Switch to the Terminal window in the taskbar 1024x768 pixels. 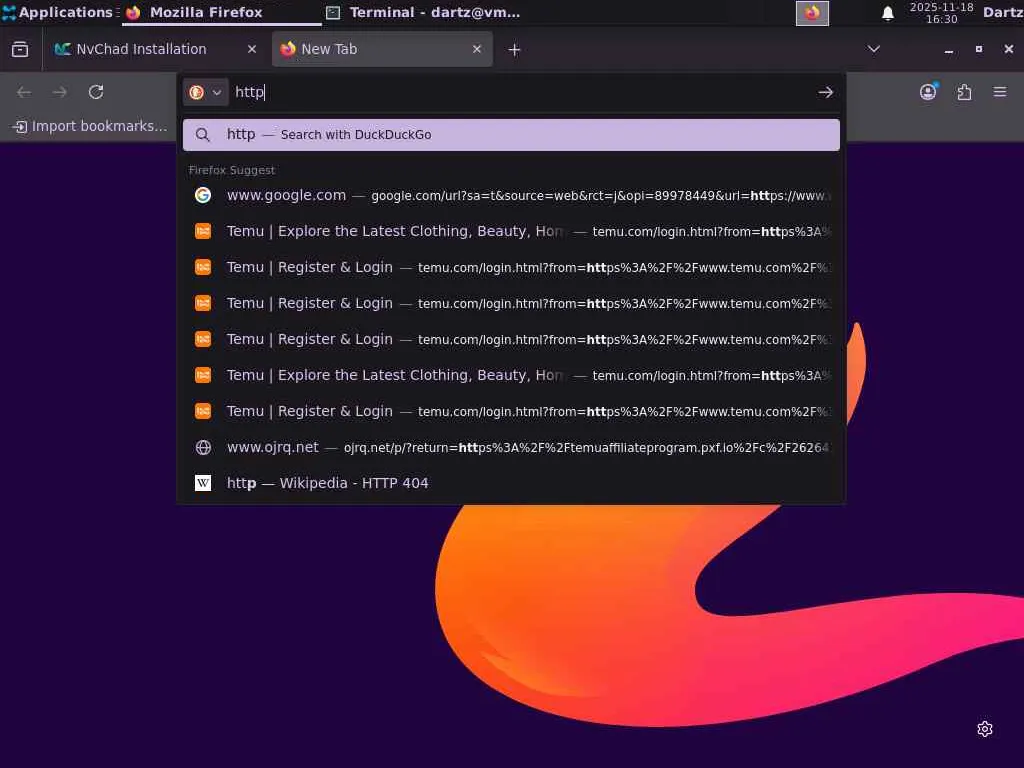coord(423,12)
